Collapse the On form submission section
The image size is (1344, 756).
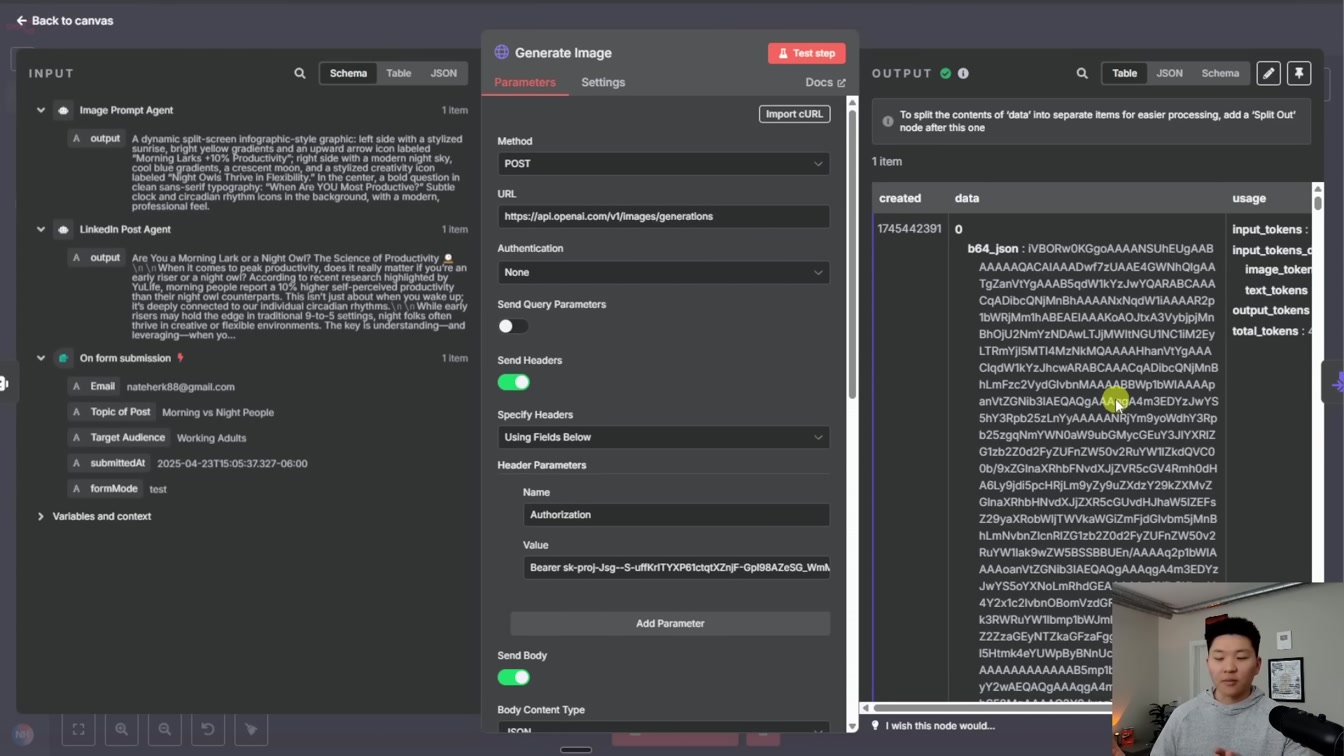coord(41,358)
